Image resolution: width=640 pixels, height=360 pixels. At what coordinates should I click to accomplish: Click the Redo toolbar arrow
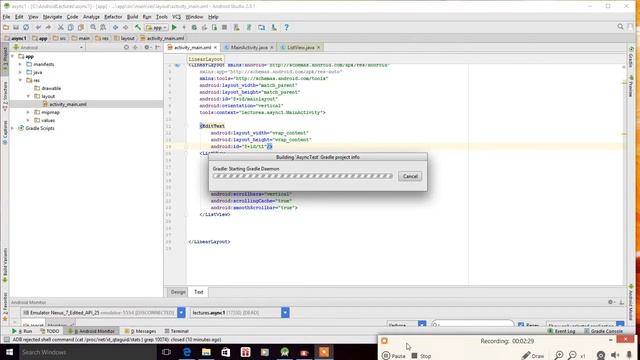(x=48, y=27)
